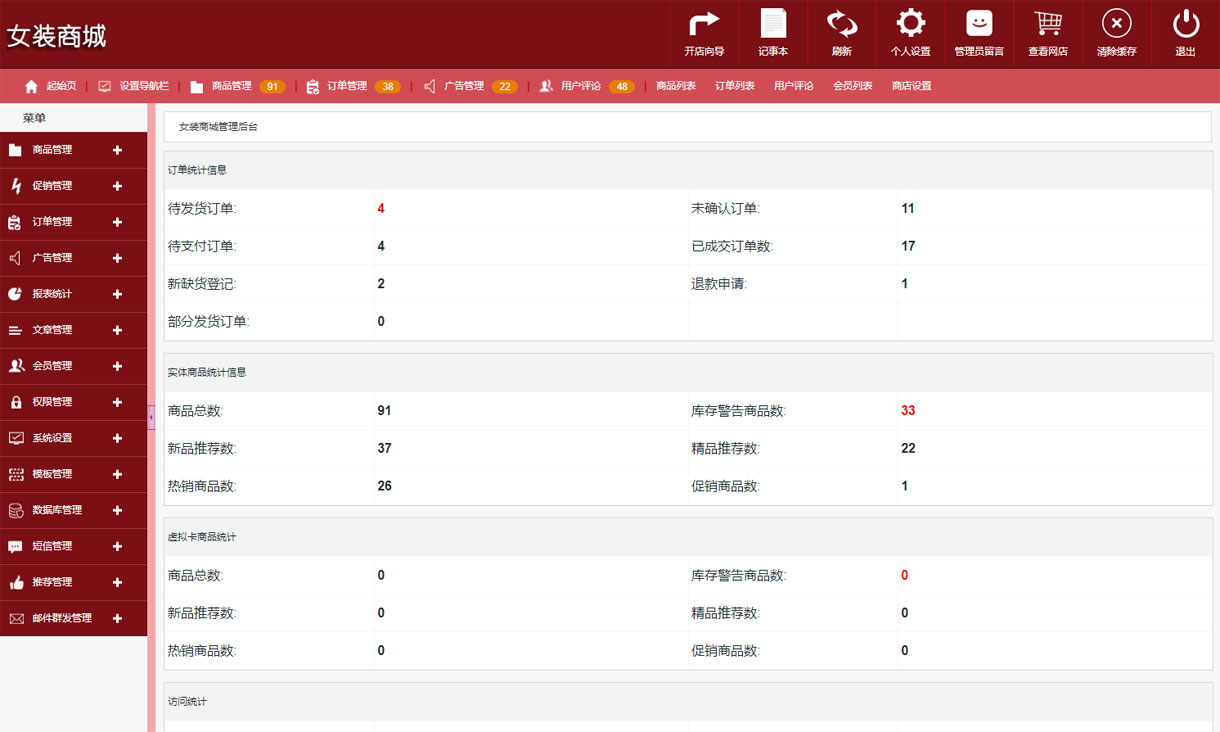This screenshot has width=1220, height=732.
Task: Click the 查看网店 shopping cart icon
Action: [1048, 23]
